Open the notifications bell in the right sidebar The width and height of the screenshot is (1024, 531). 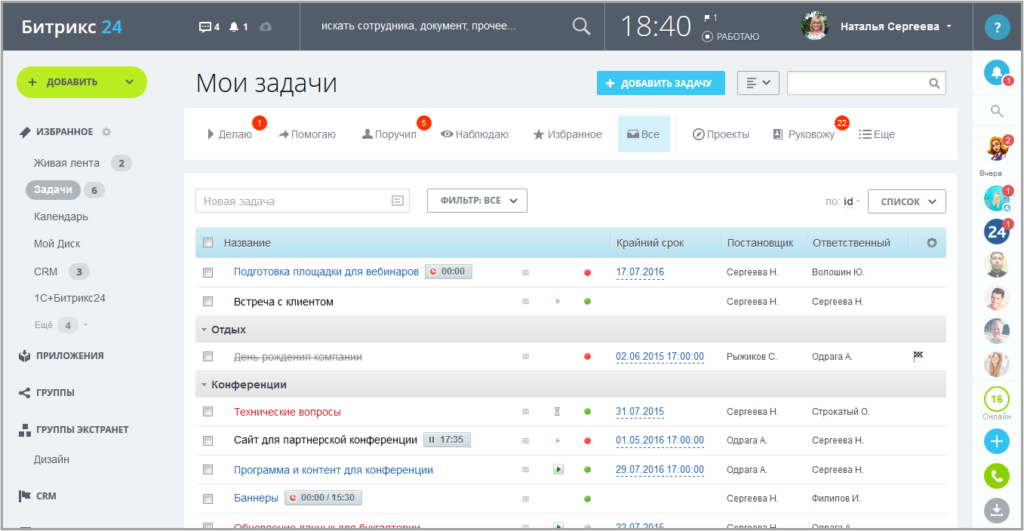(x=996, y=72)
